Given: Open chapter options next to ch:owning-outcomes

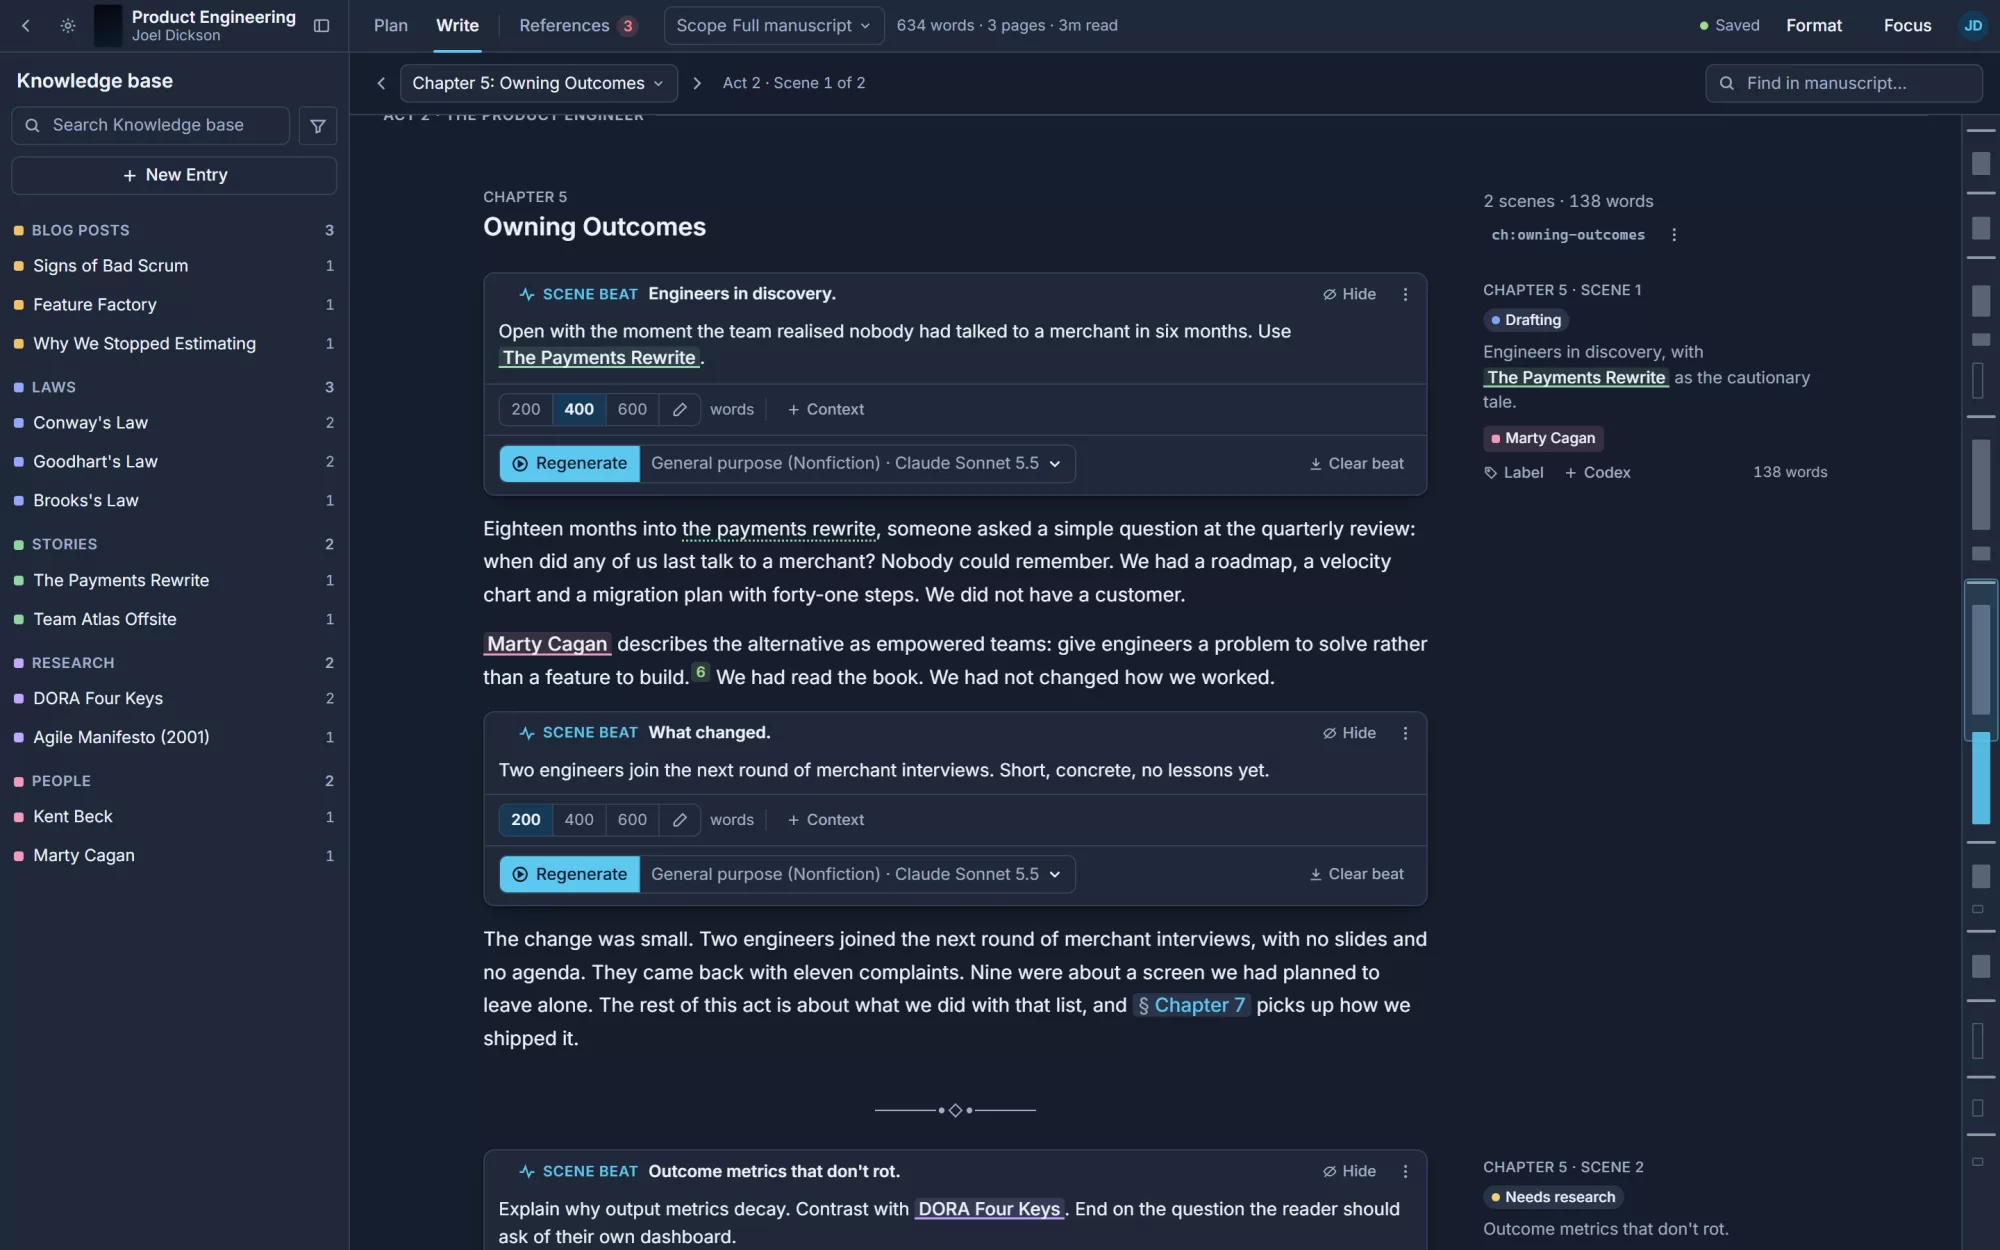Looking at the screenshot, I should click(1674, 235).
